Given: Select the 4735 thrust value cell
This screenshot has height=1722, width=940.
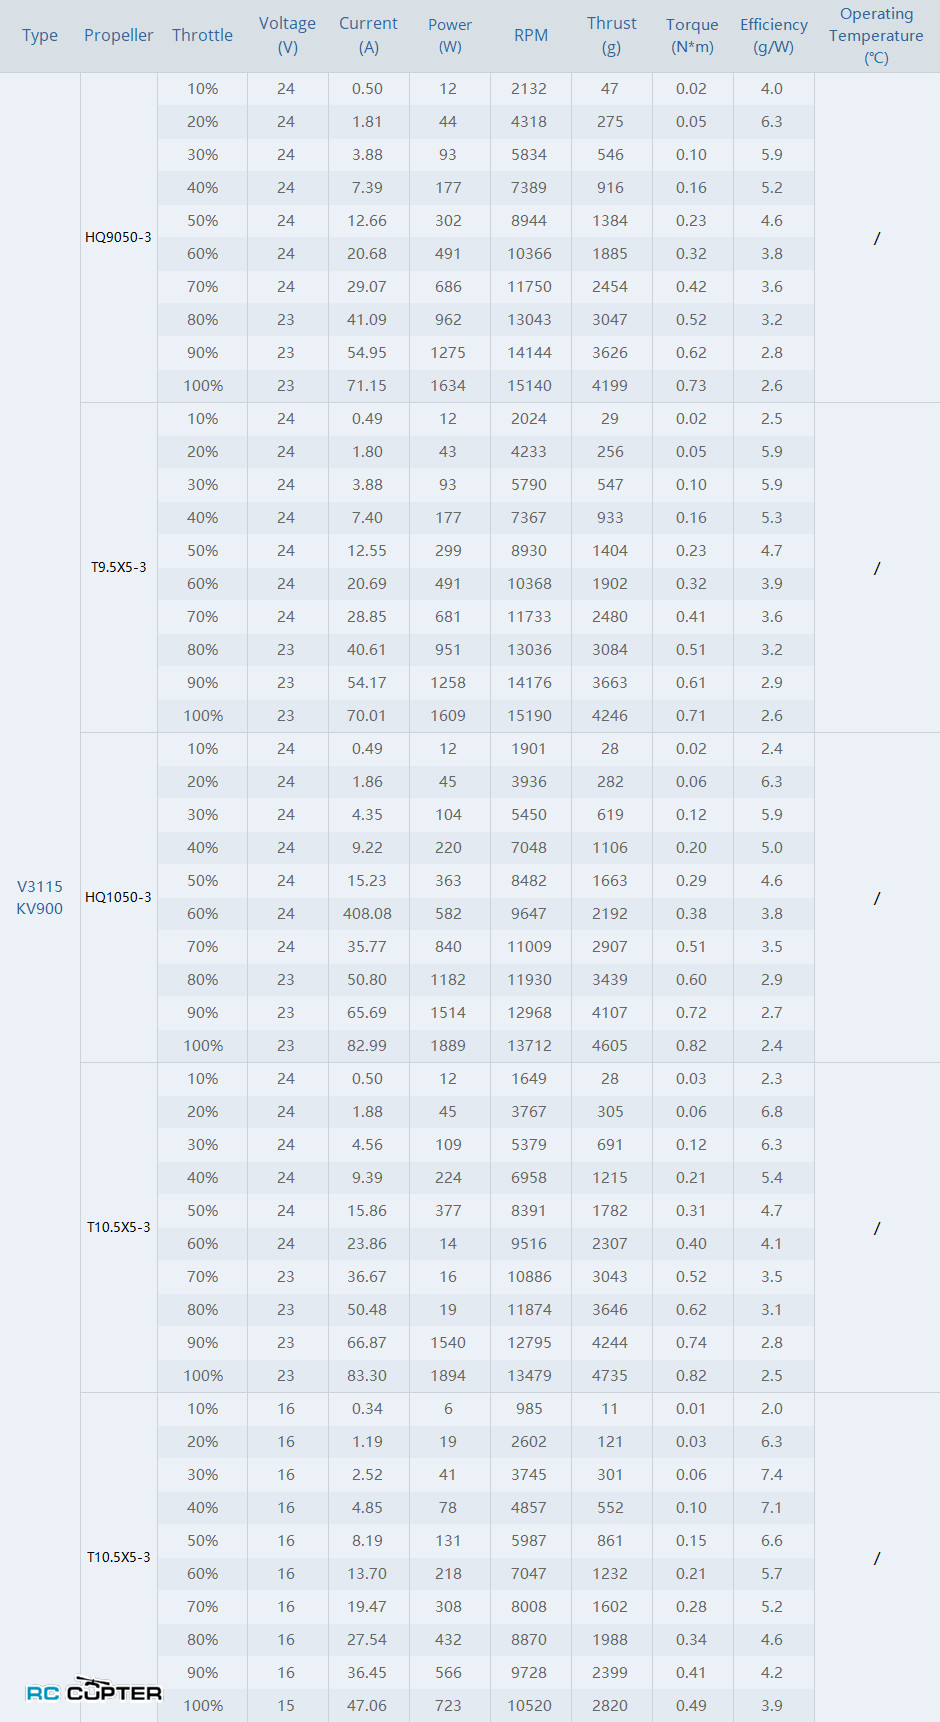Looking at the screenshot, I should click(610, 1376).
